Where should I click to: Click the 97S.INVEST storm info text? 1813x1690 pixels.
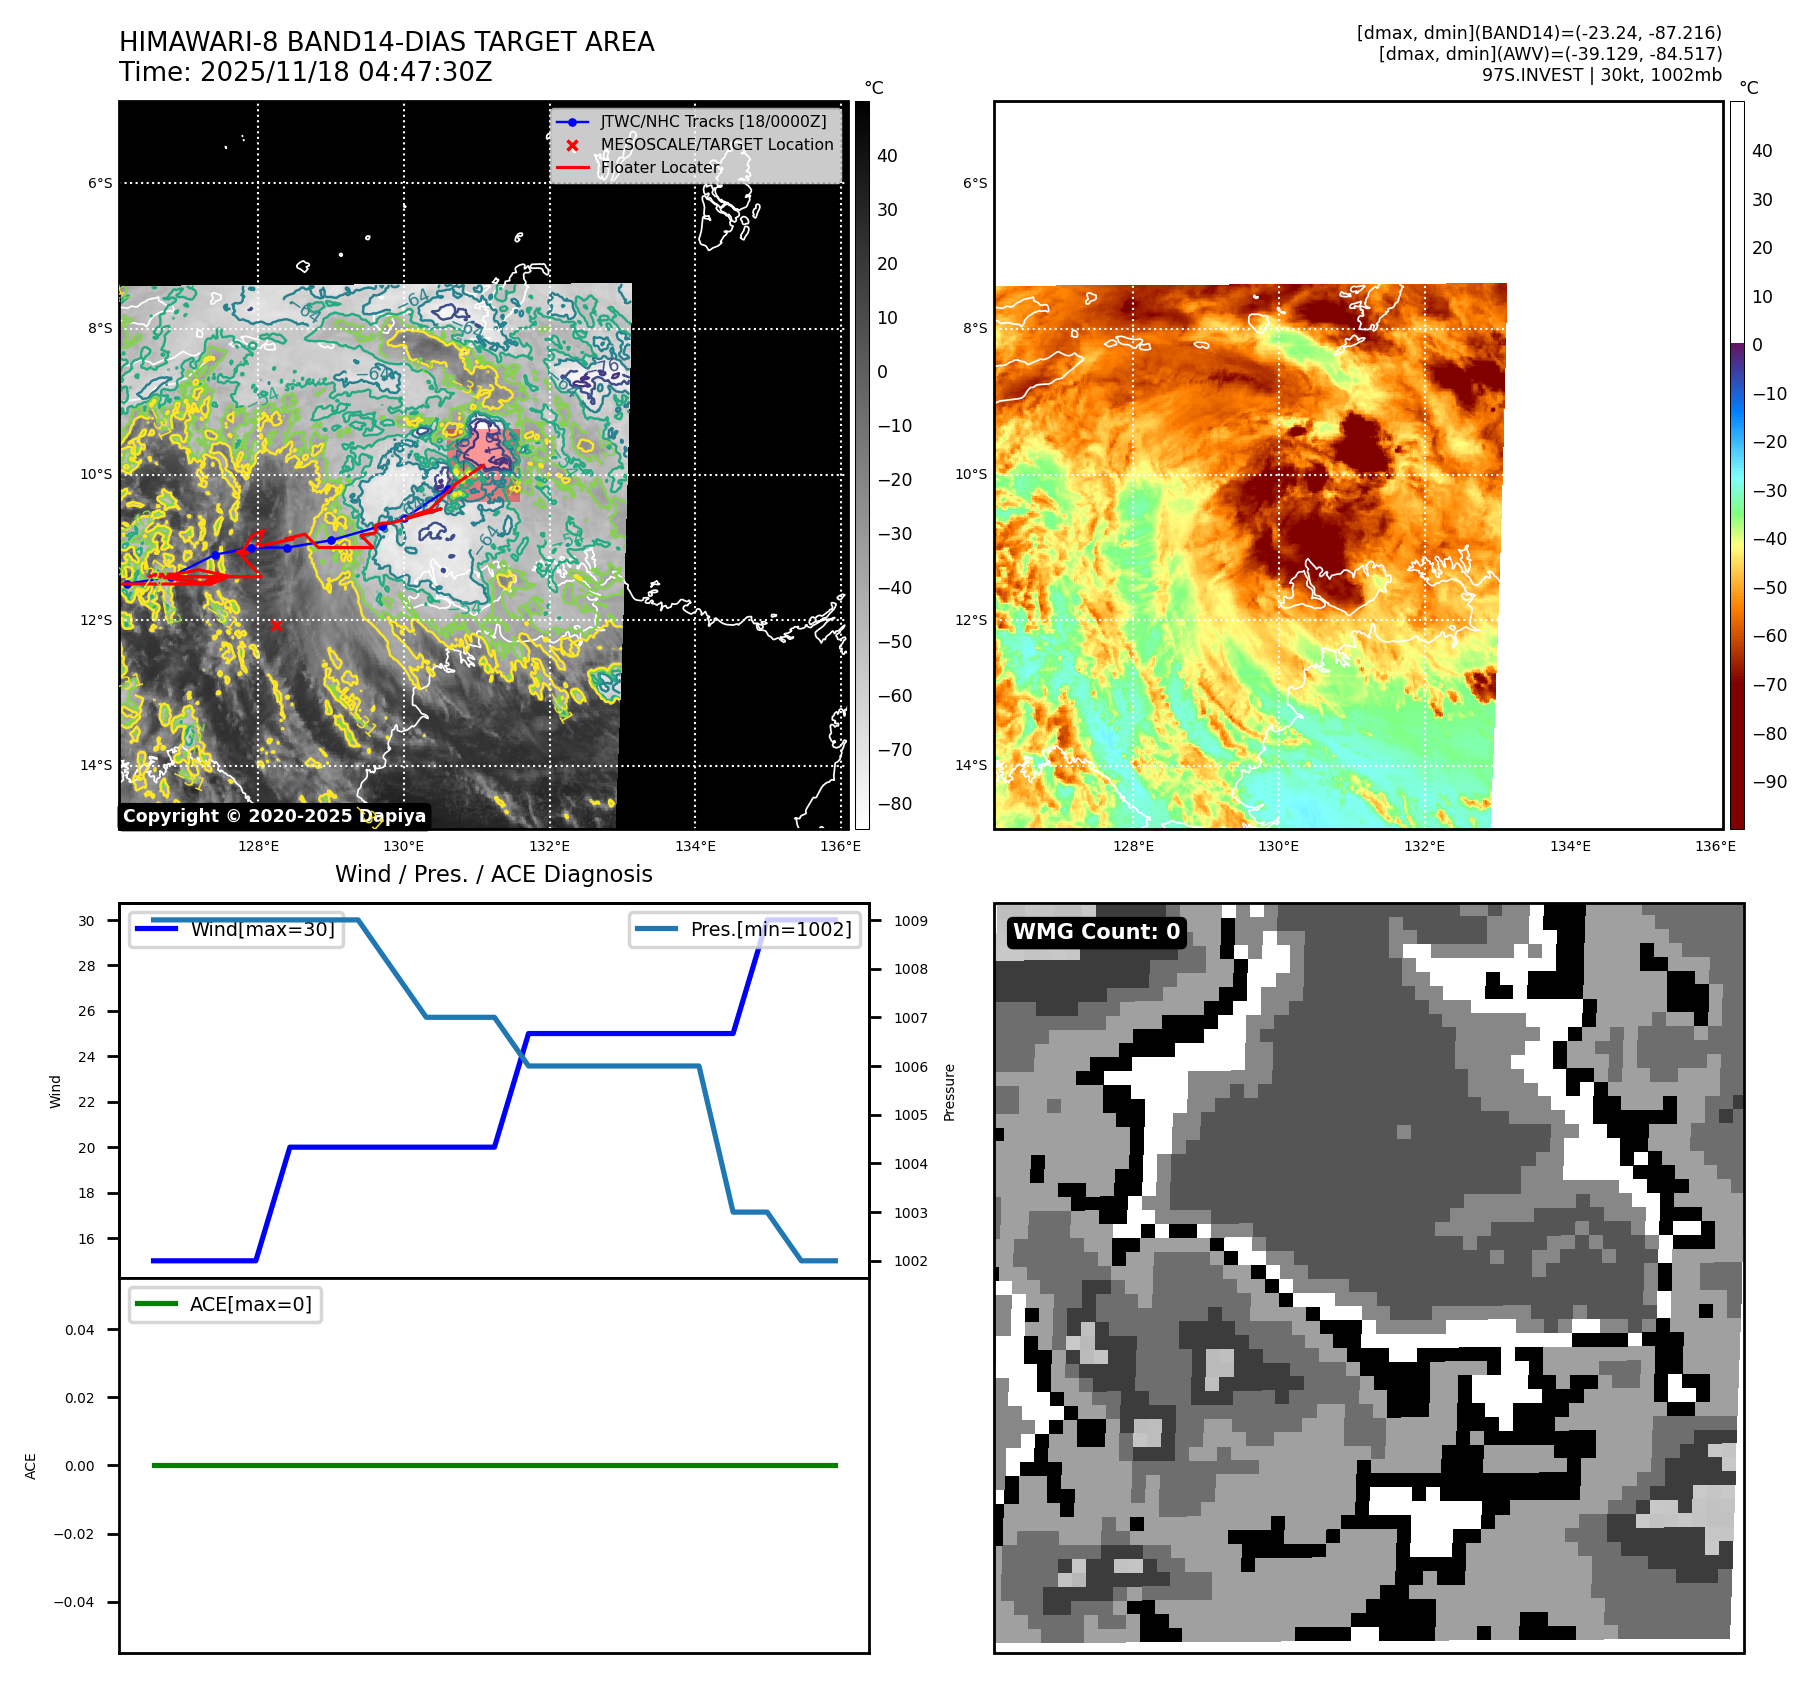tap(1601, 75)
